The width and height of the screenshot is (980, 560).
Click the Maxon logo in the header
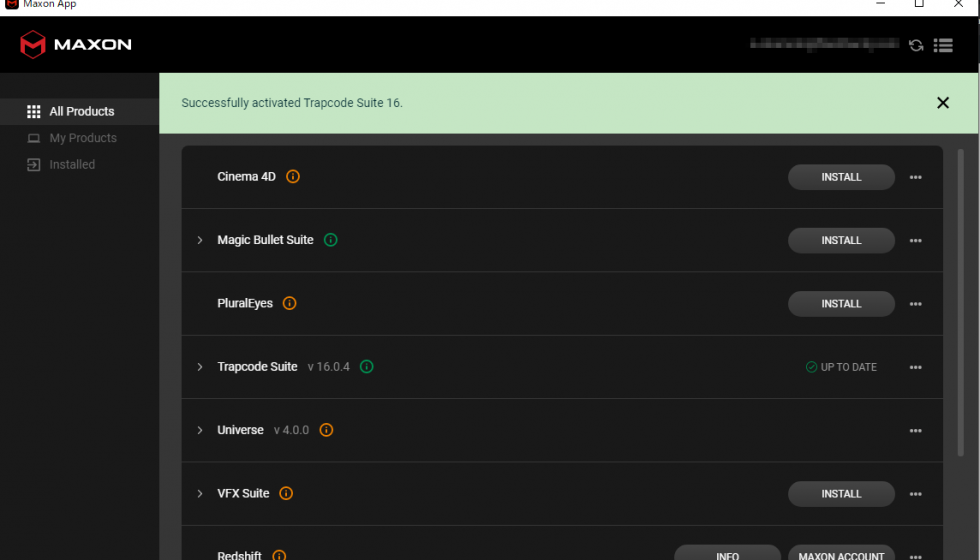(76, 44)
